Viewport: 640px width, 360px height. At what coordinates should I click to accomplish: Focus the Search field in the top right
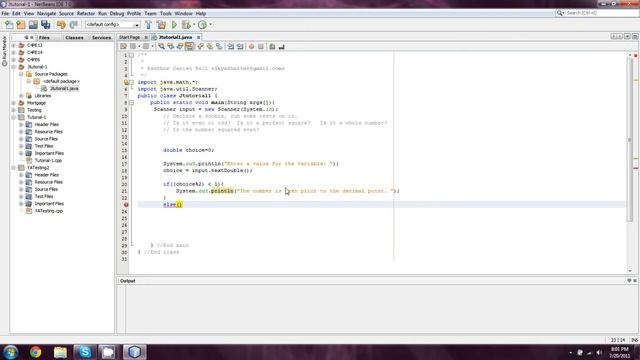598,13
